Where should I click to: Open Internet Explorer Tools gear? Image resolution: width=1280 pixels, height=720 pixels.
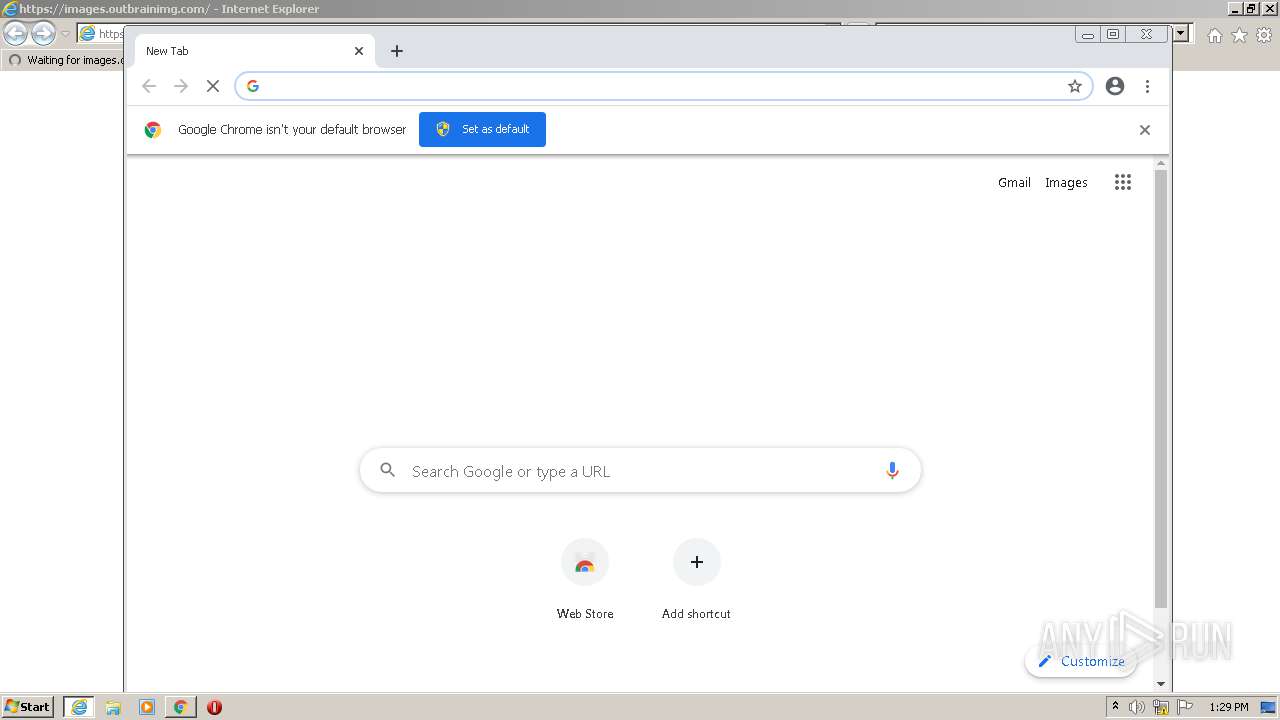coord(1264,35)
